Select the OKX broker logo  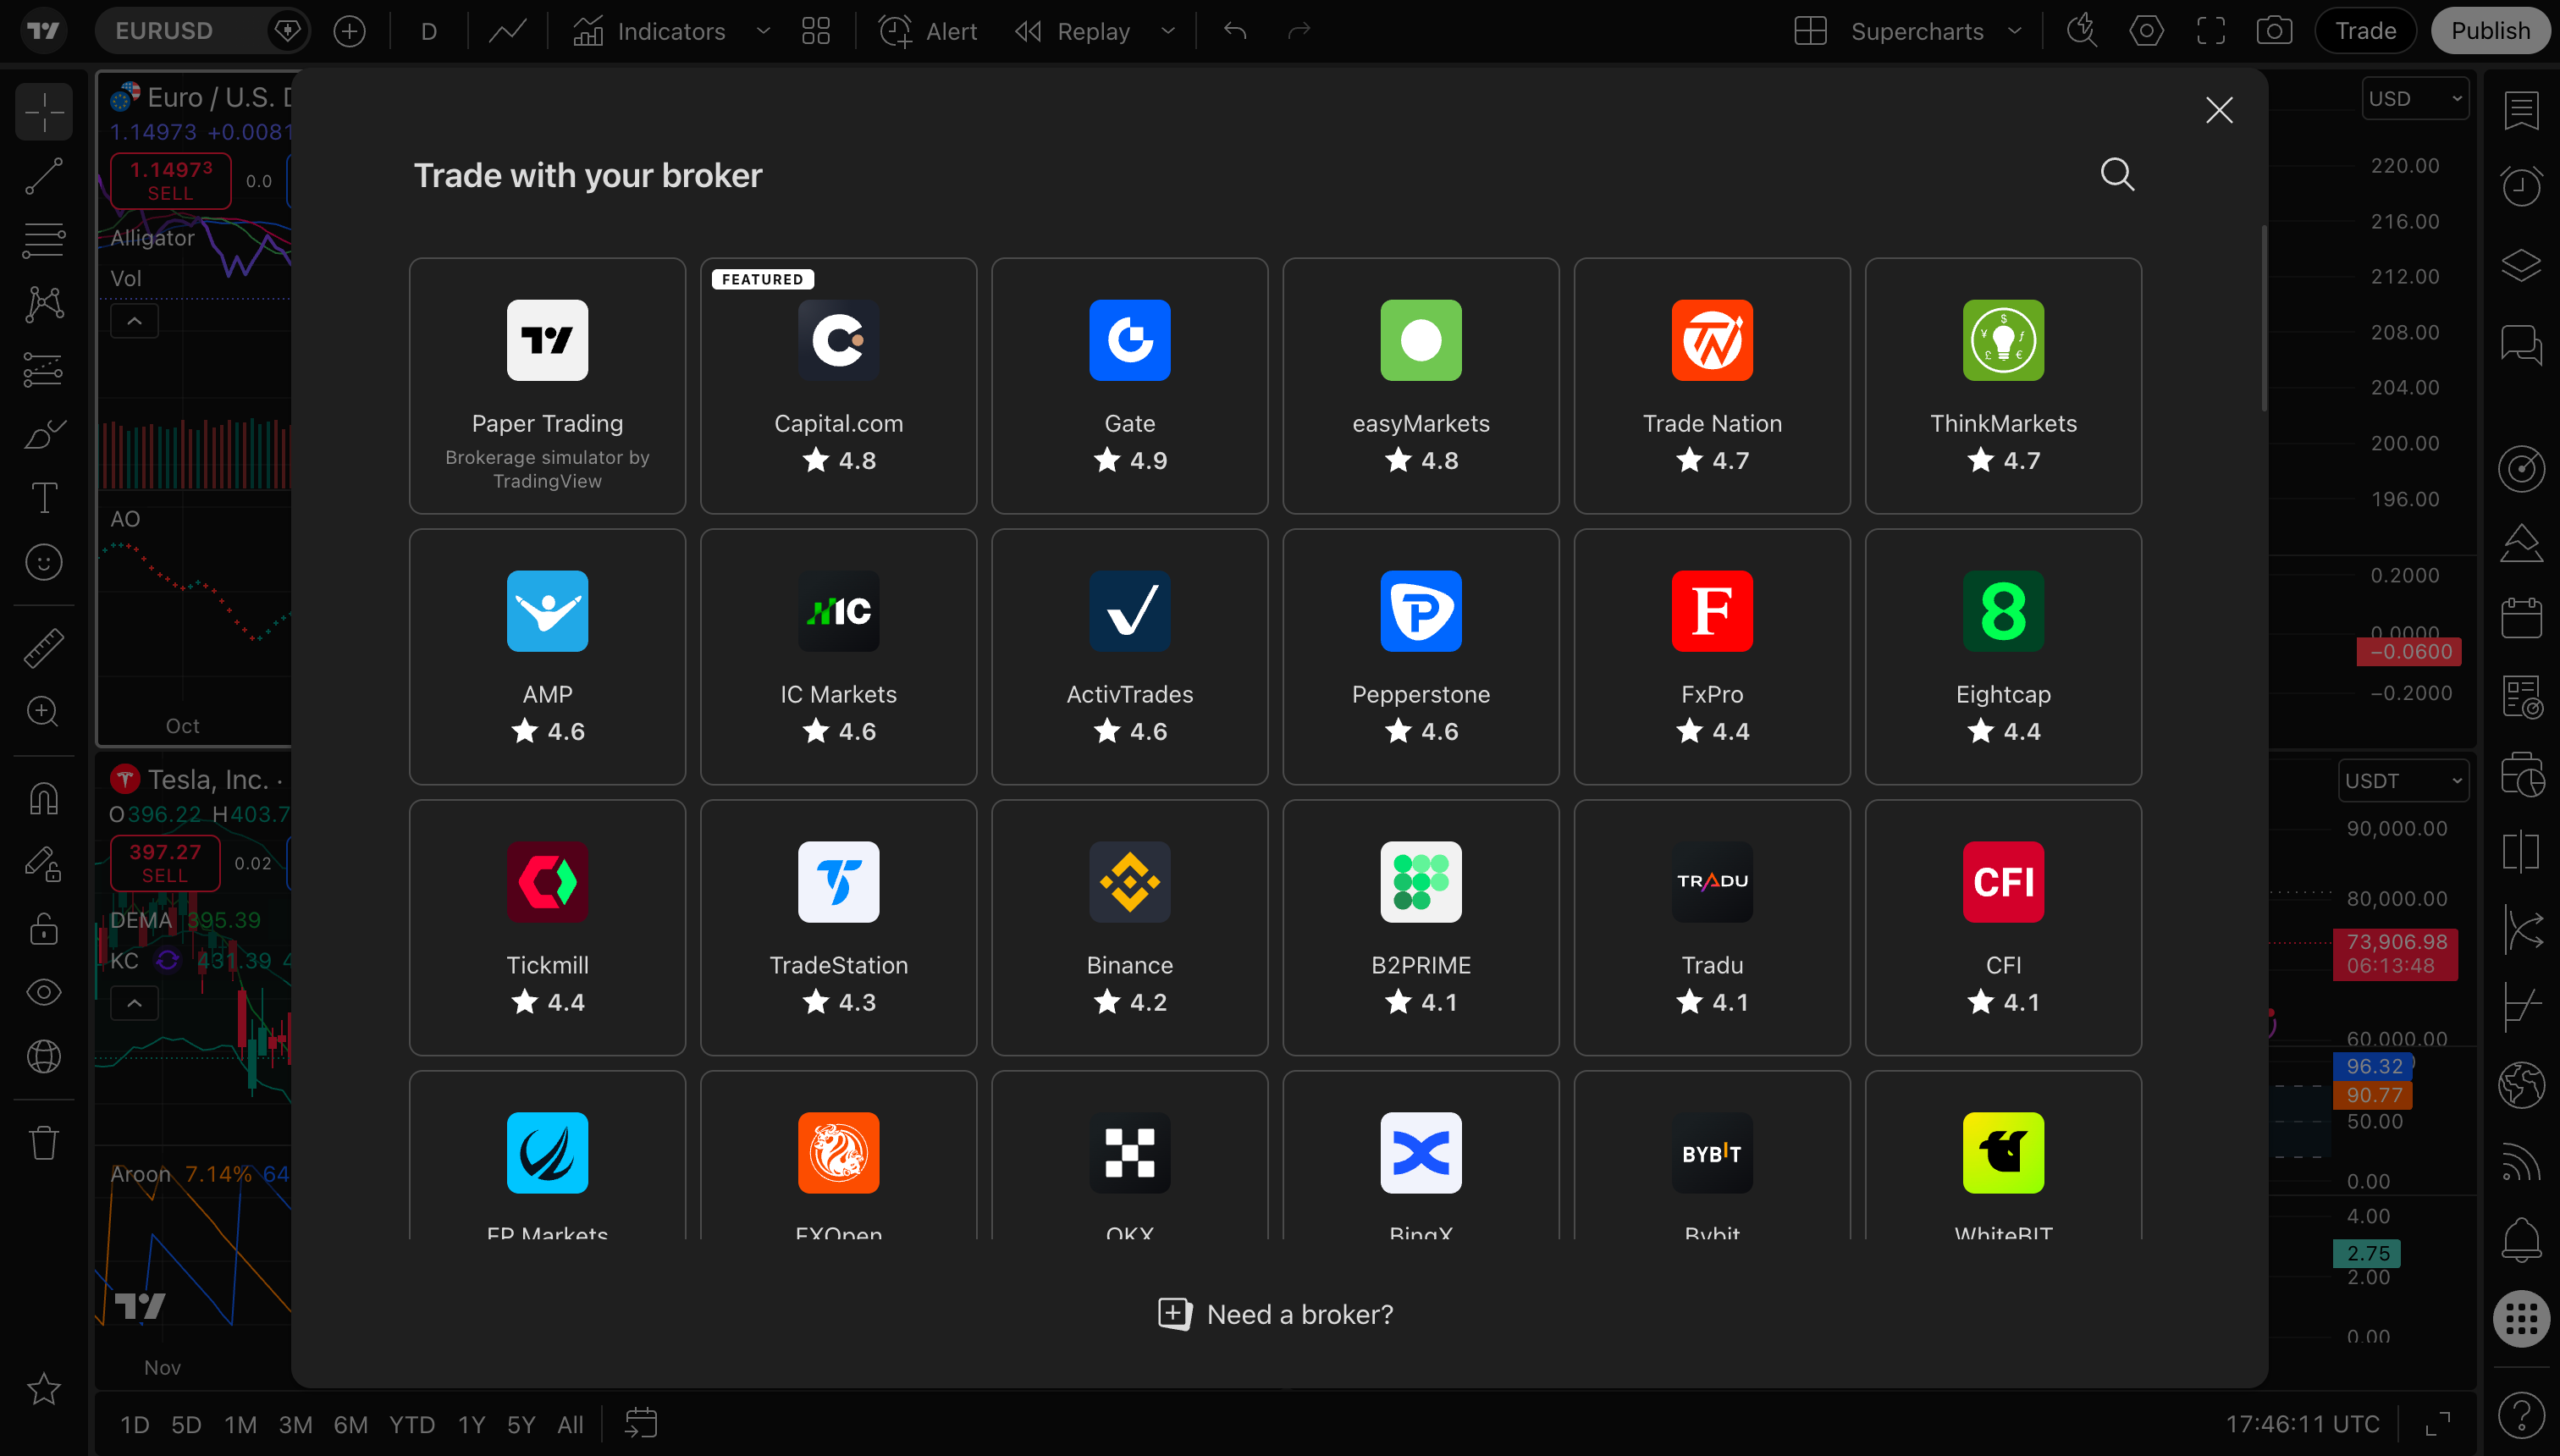tap(1129, 1153)
